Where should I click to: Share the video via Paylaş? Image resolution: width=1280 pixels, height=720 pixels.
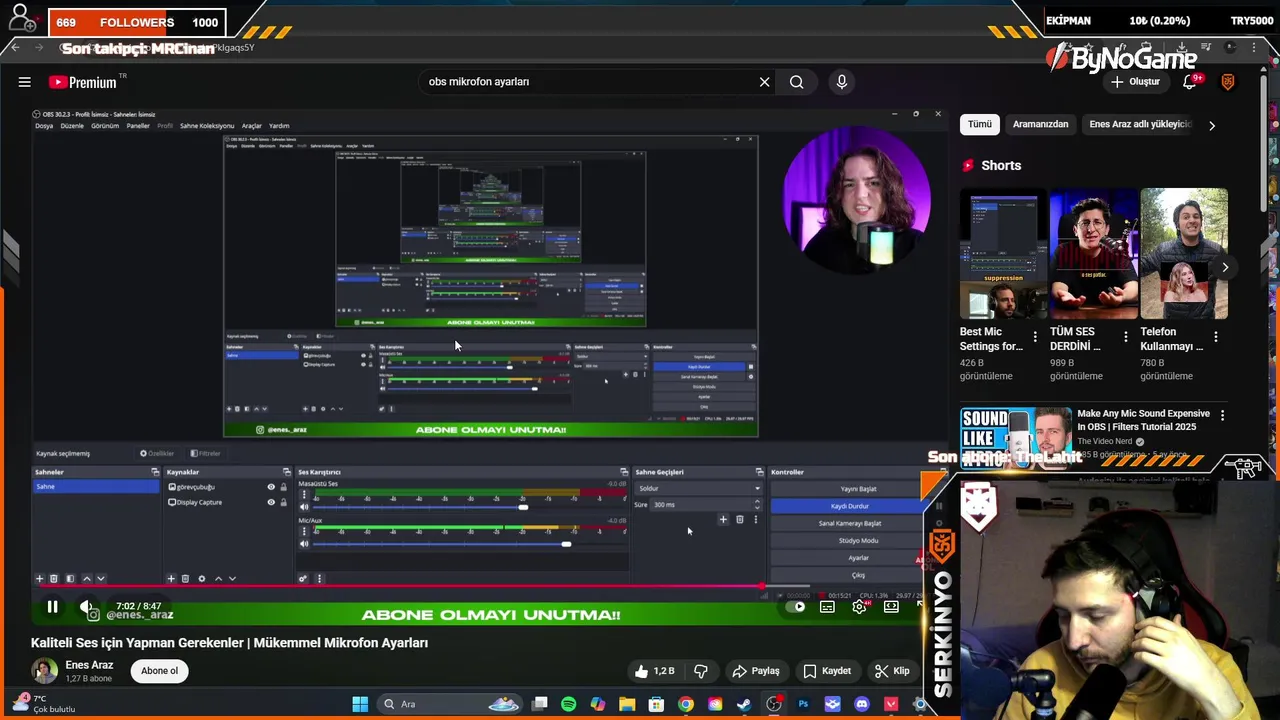point(755,671)
